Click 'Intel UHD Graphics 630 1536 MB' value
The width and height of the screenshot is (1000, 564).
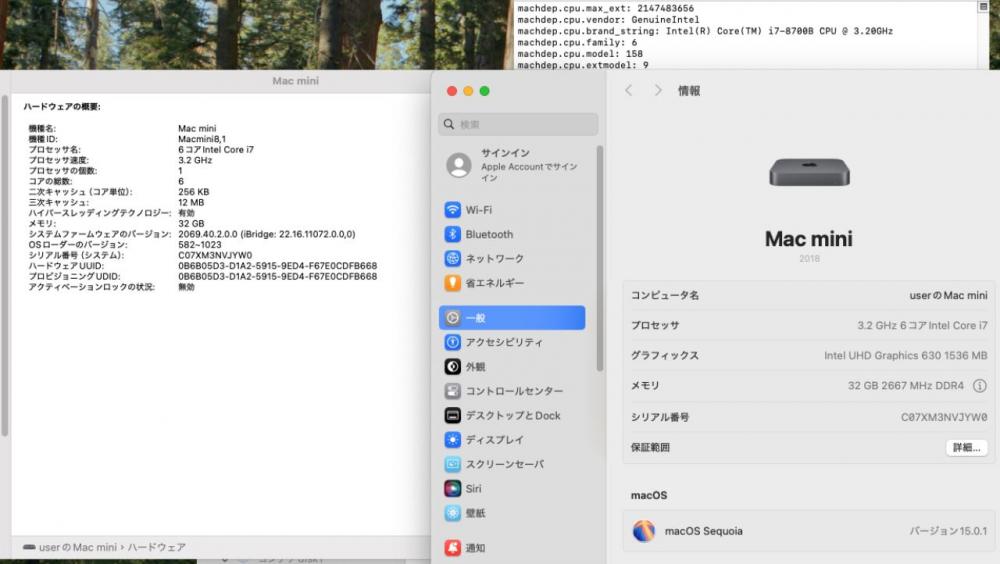click(906, 355)
